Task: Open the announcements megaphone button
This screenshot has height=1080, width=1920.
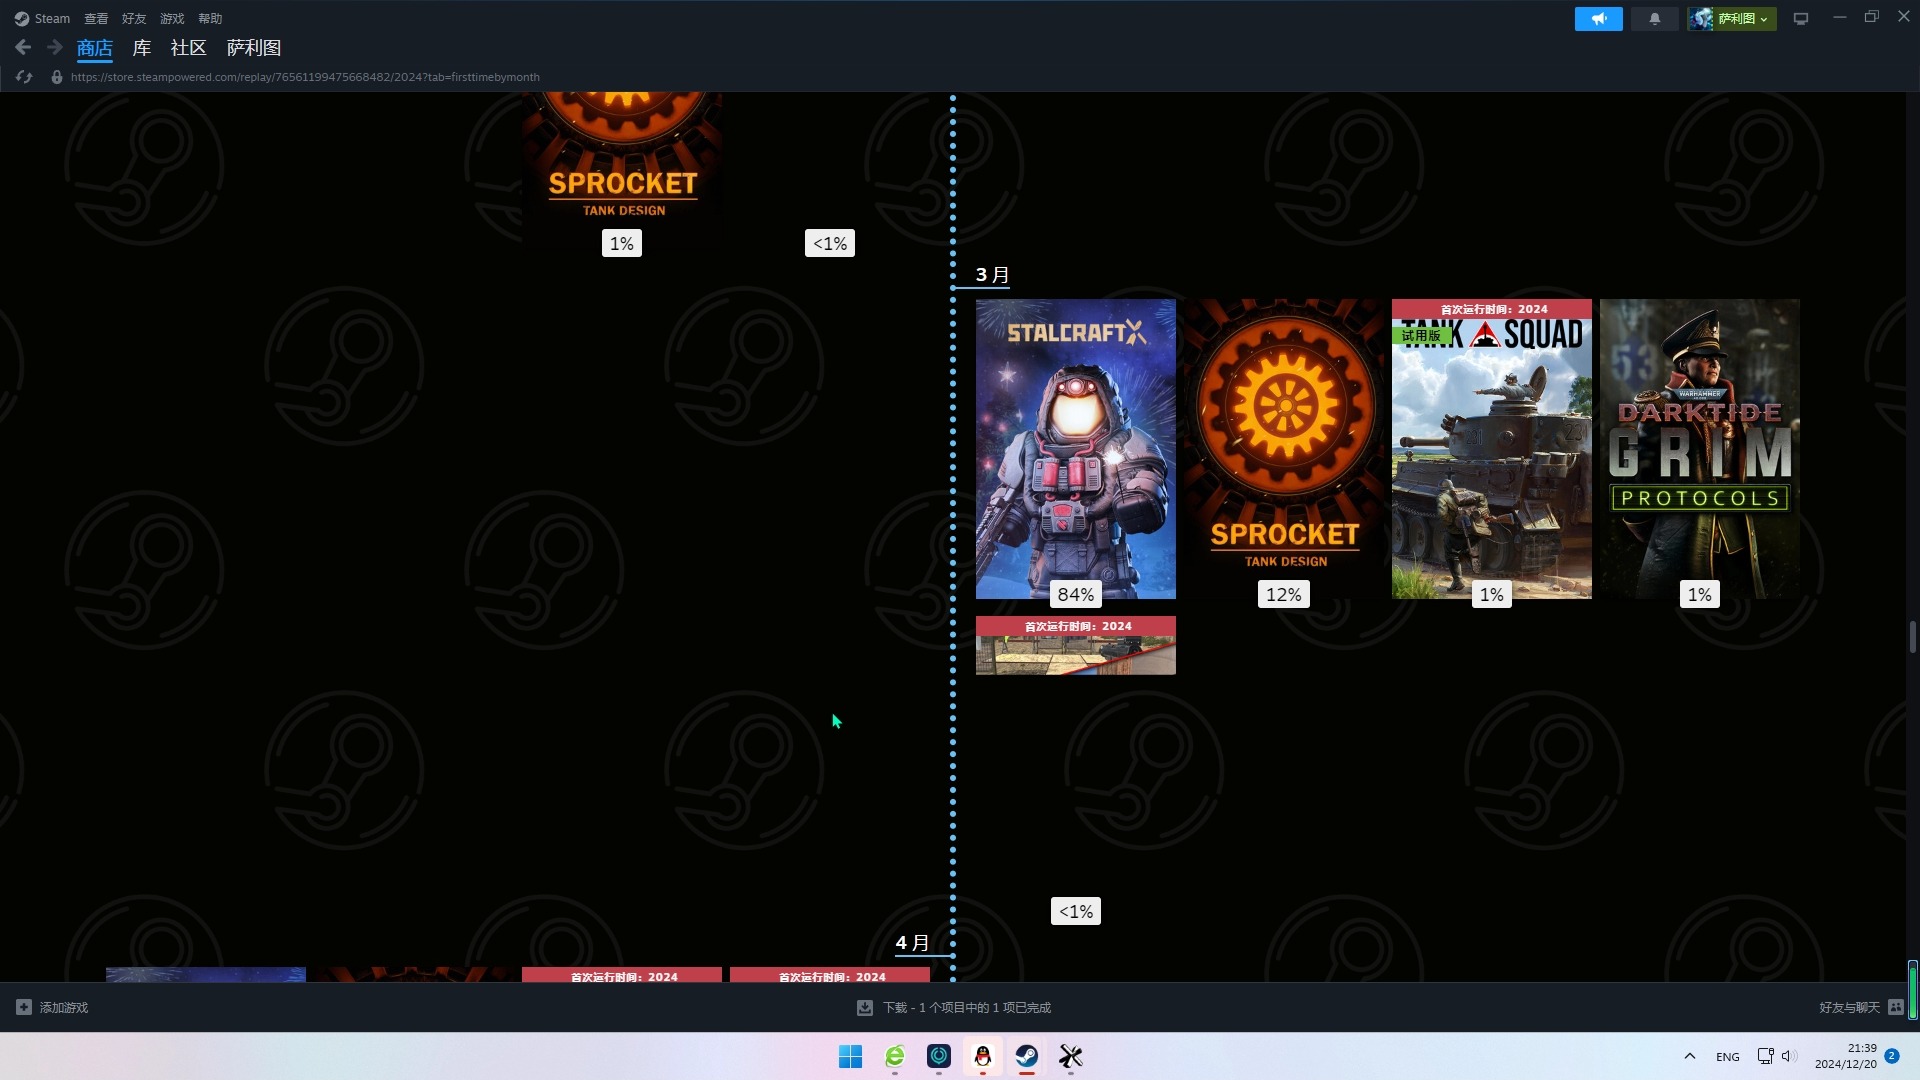Action: pos(1598,19)
